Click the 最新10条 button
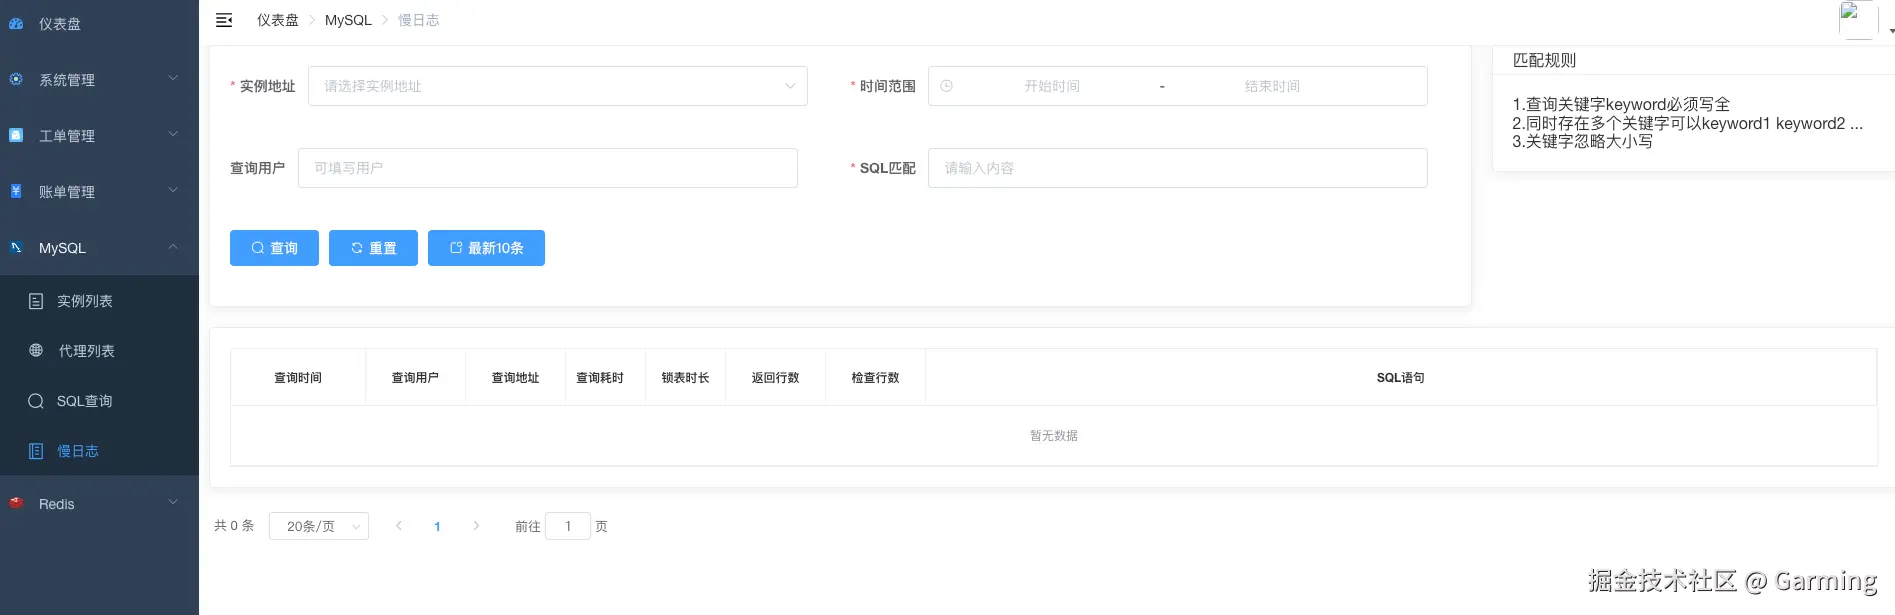 click(486, 248)
